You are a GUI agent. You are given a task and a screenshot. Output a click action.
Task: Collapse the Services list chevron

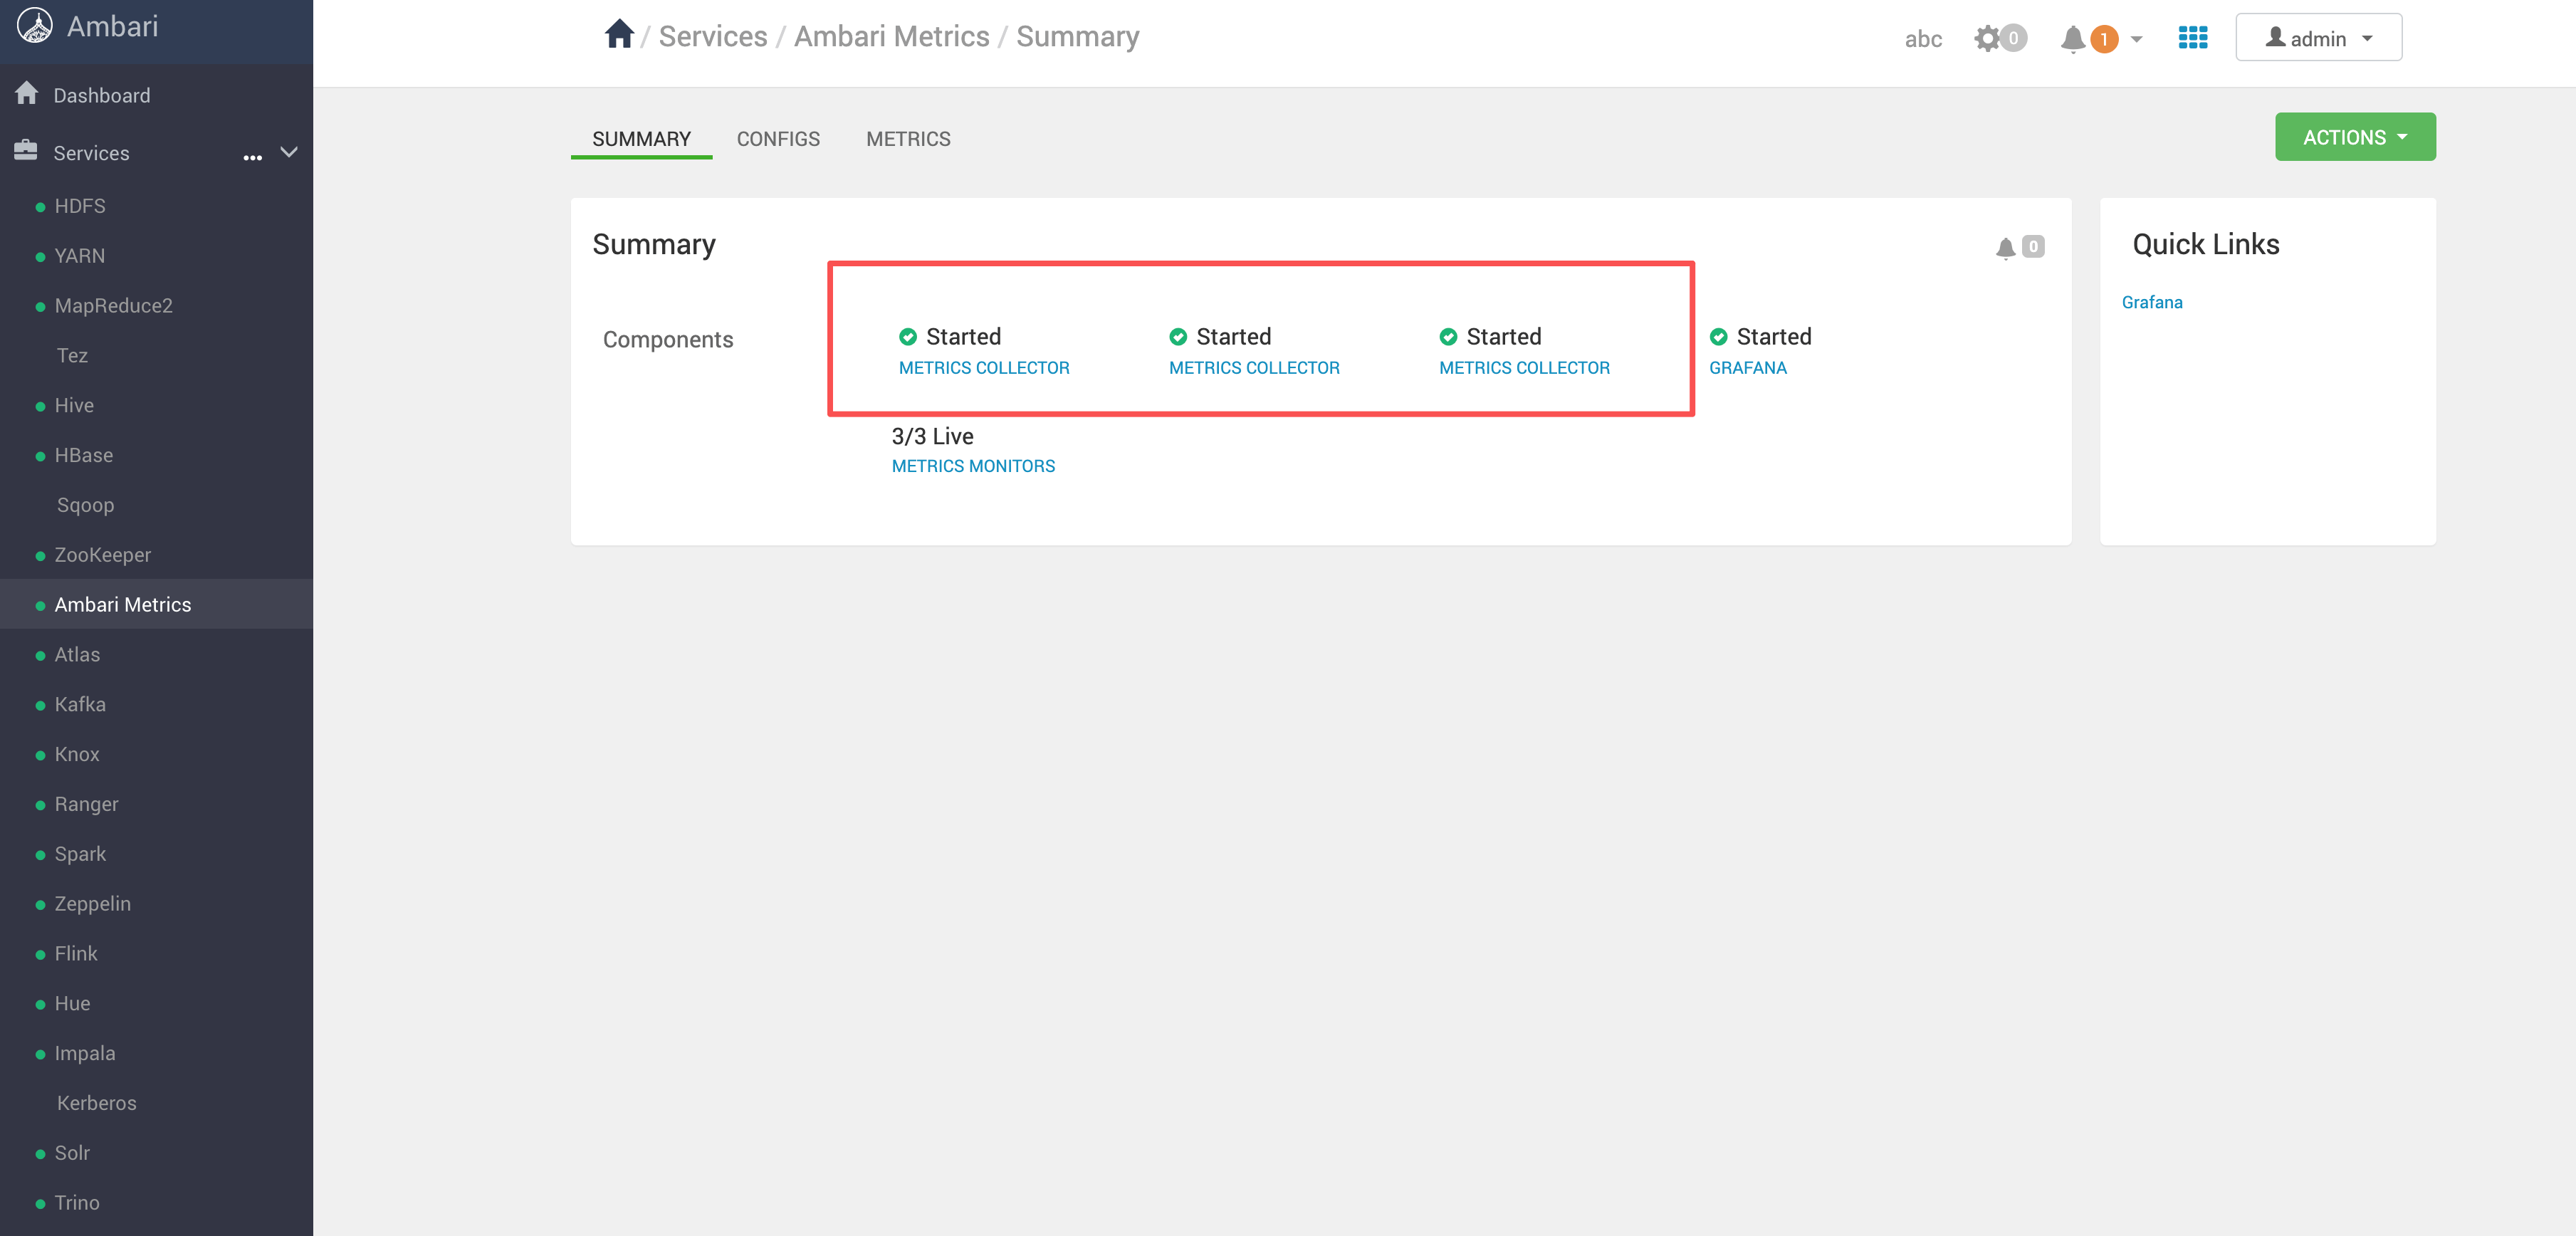click(289, 152)
